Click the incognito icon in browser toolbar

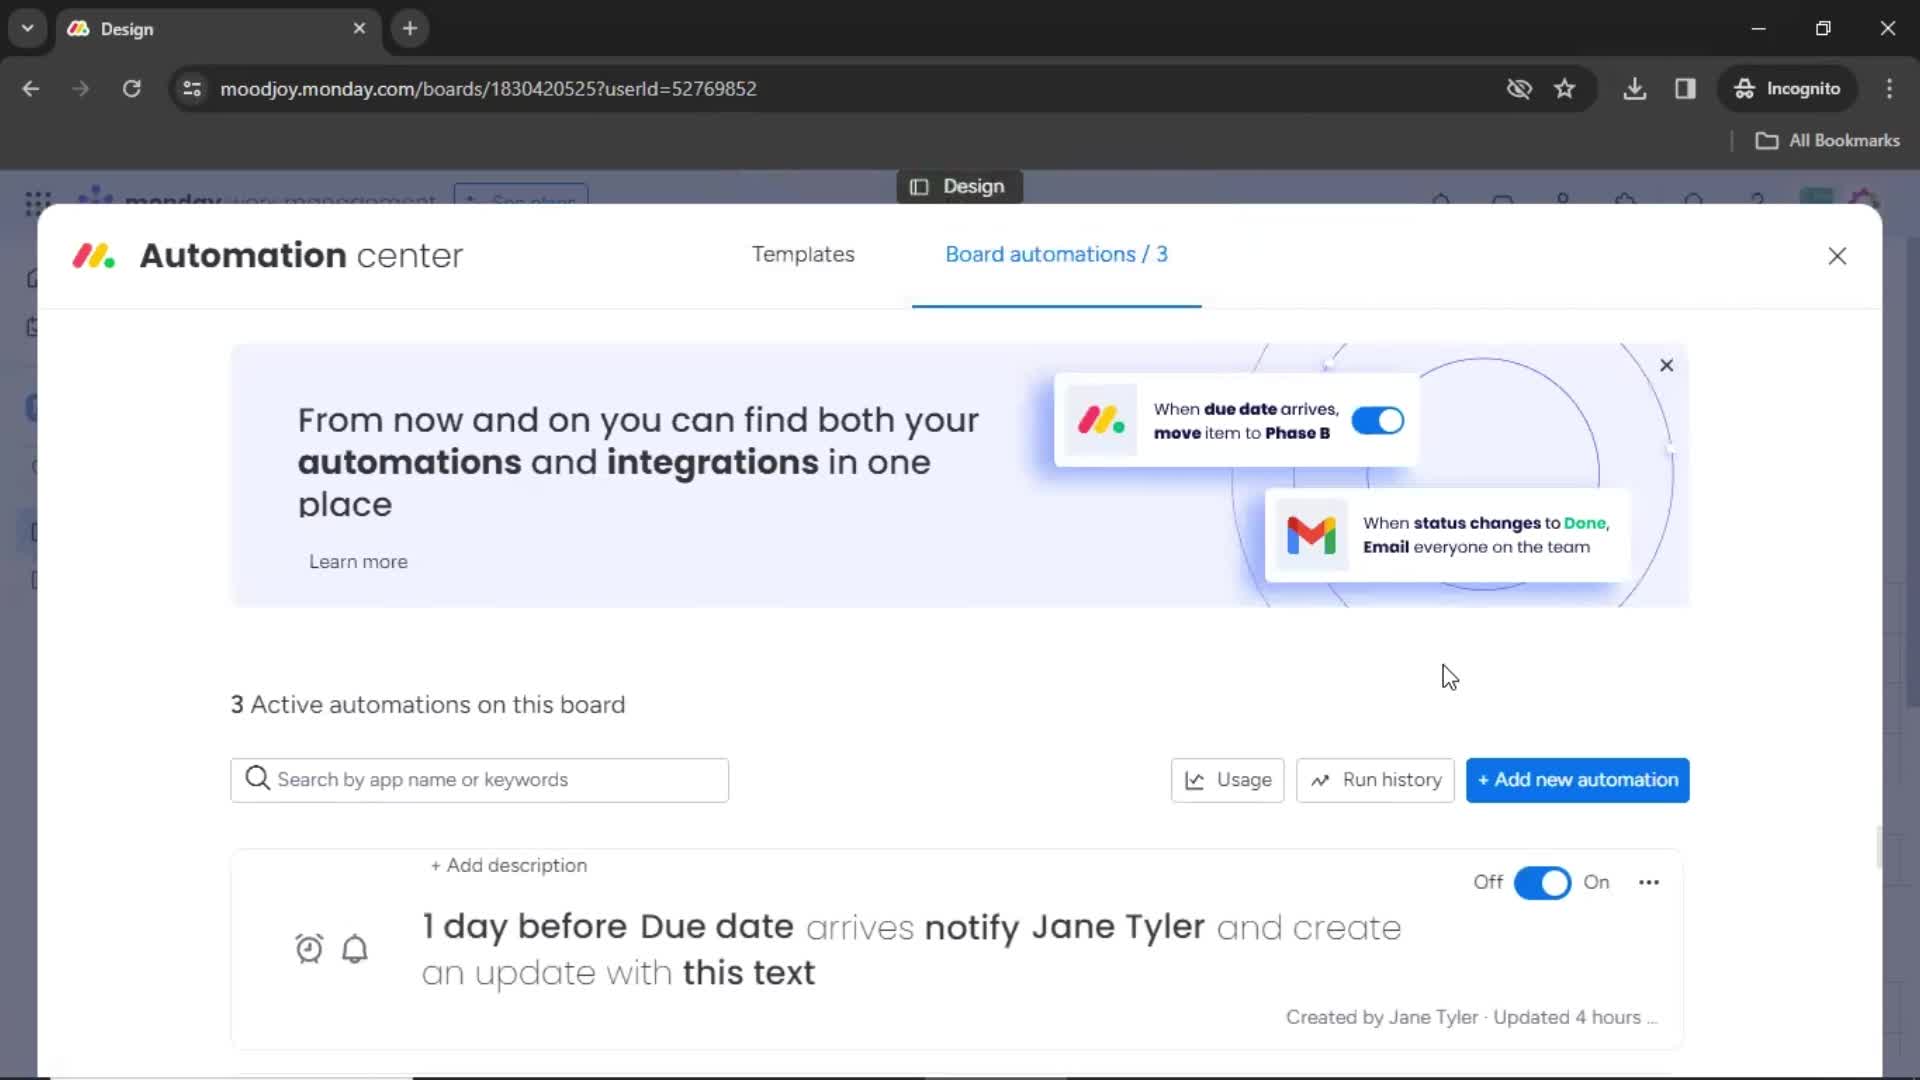1745,88
